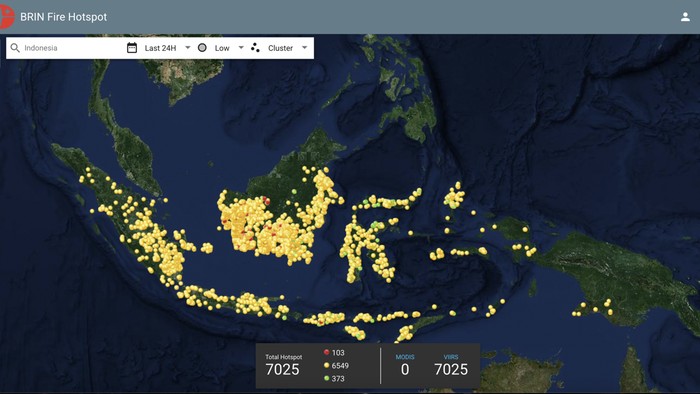Expand the Last 24H dropdown arrow
700x394 pixels.
188,47
